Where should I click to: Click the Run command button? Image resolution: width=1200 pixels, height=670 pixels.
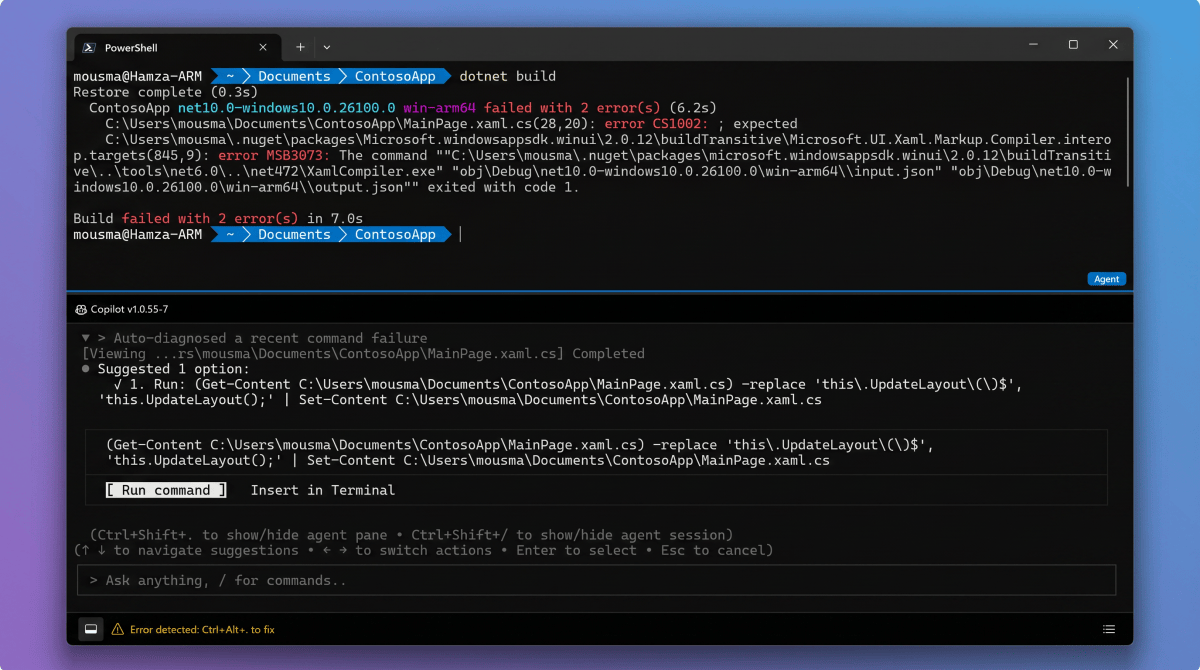point(166,490)
